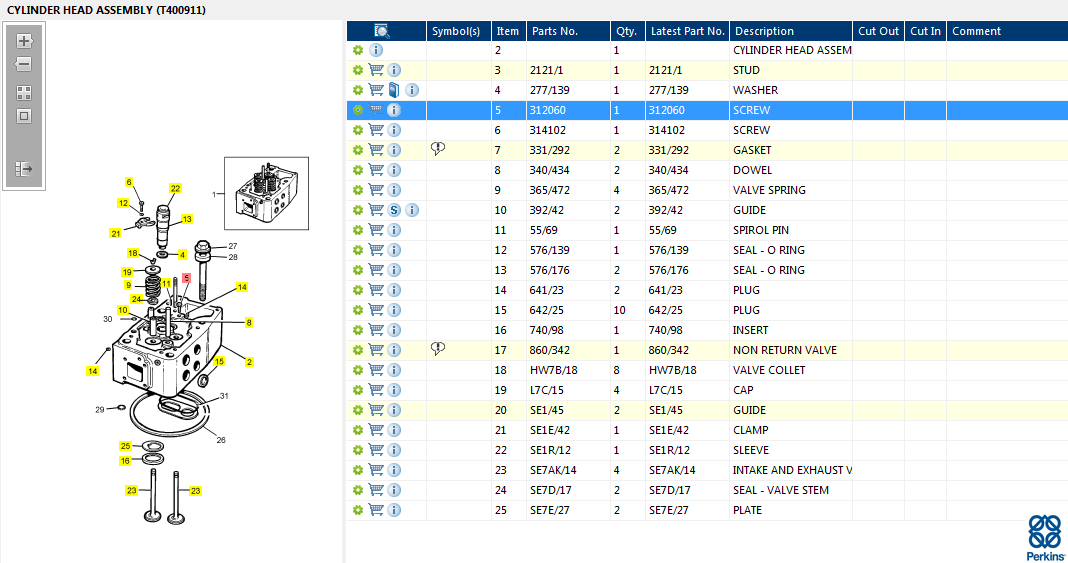Show info for GASKET 331/292
The width and height of the screenshot is (1068, 563).
[394, 150]
